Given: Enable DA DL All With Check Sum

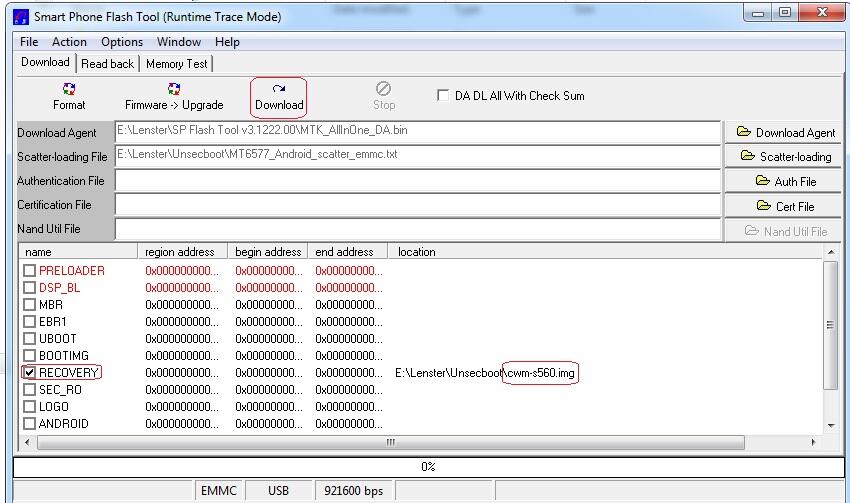Looking at the screenshot, I should (x=443, y=95).
